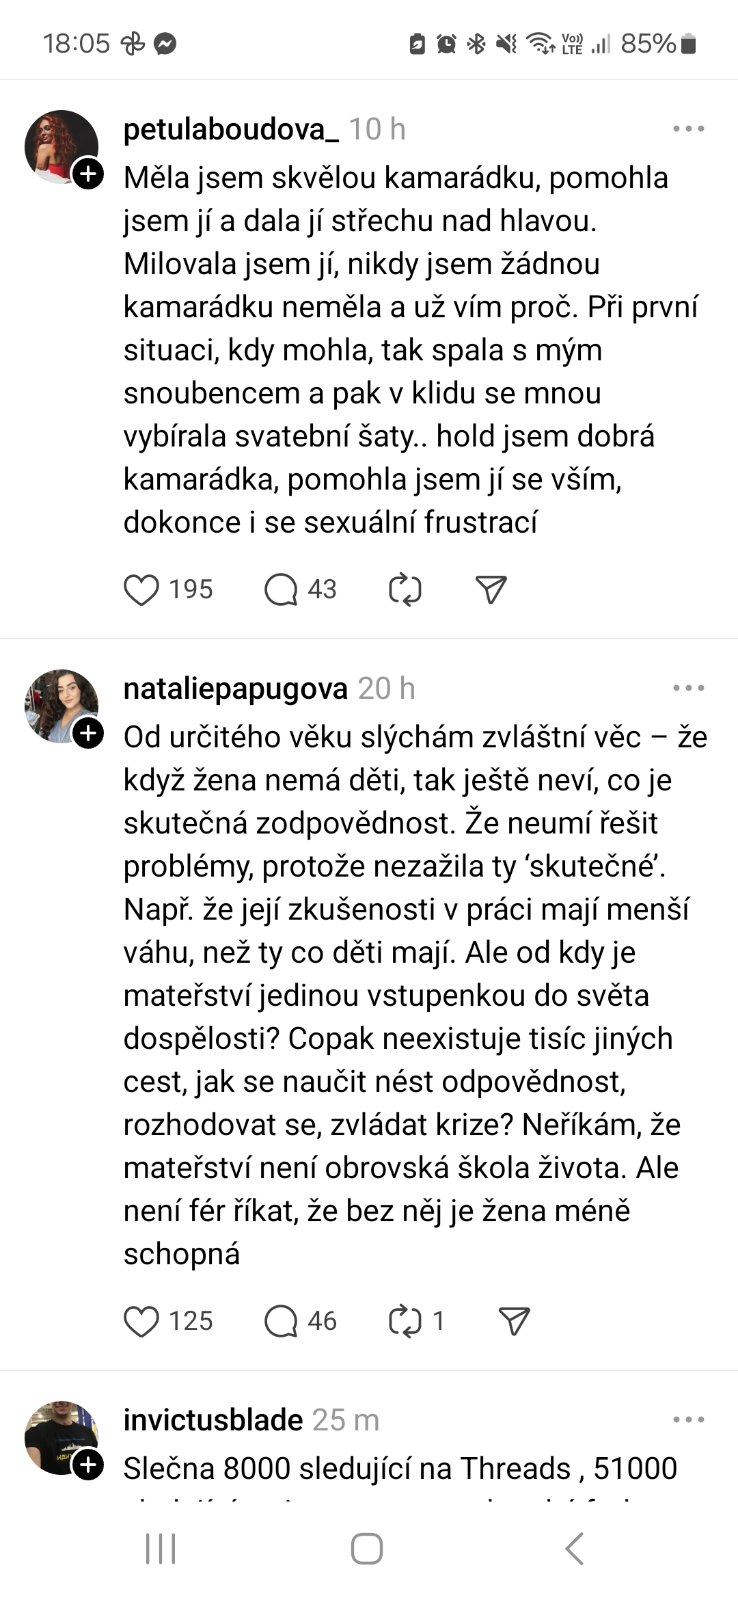Viewport: 738px width, 1600px height.
Task: Follow invictusblade using the plus badge
Action: (89, 1465)
